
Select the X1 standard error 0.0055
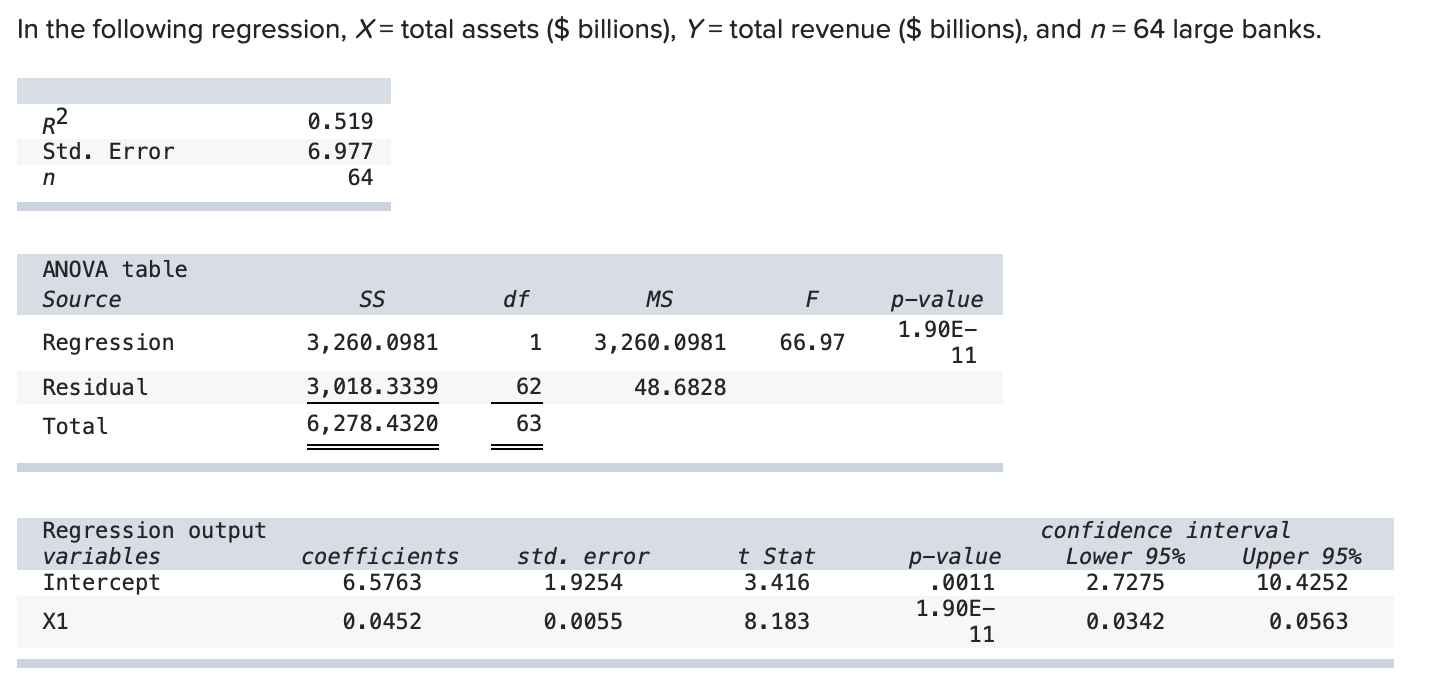pos(584,621)
